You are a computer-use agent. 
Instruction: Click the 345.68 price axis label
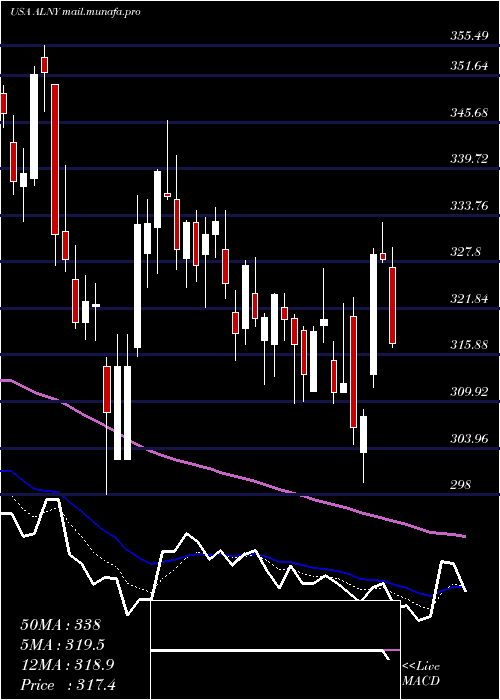pos(469,112)
